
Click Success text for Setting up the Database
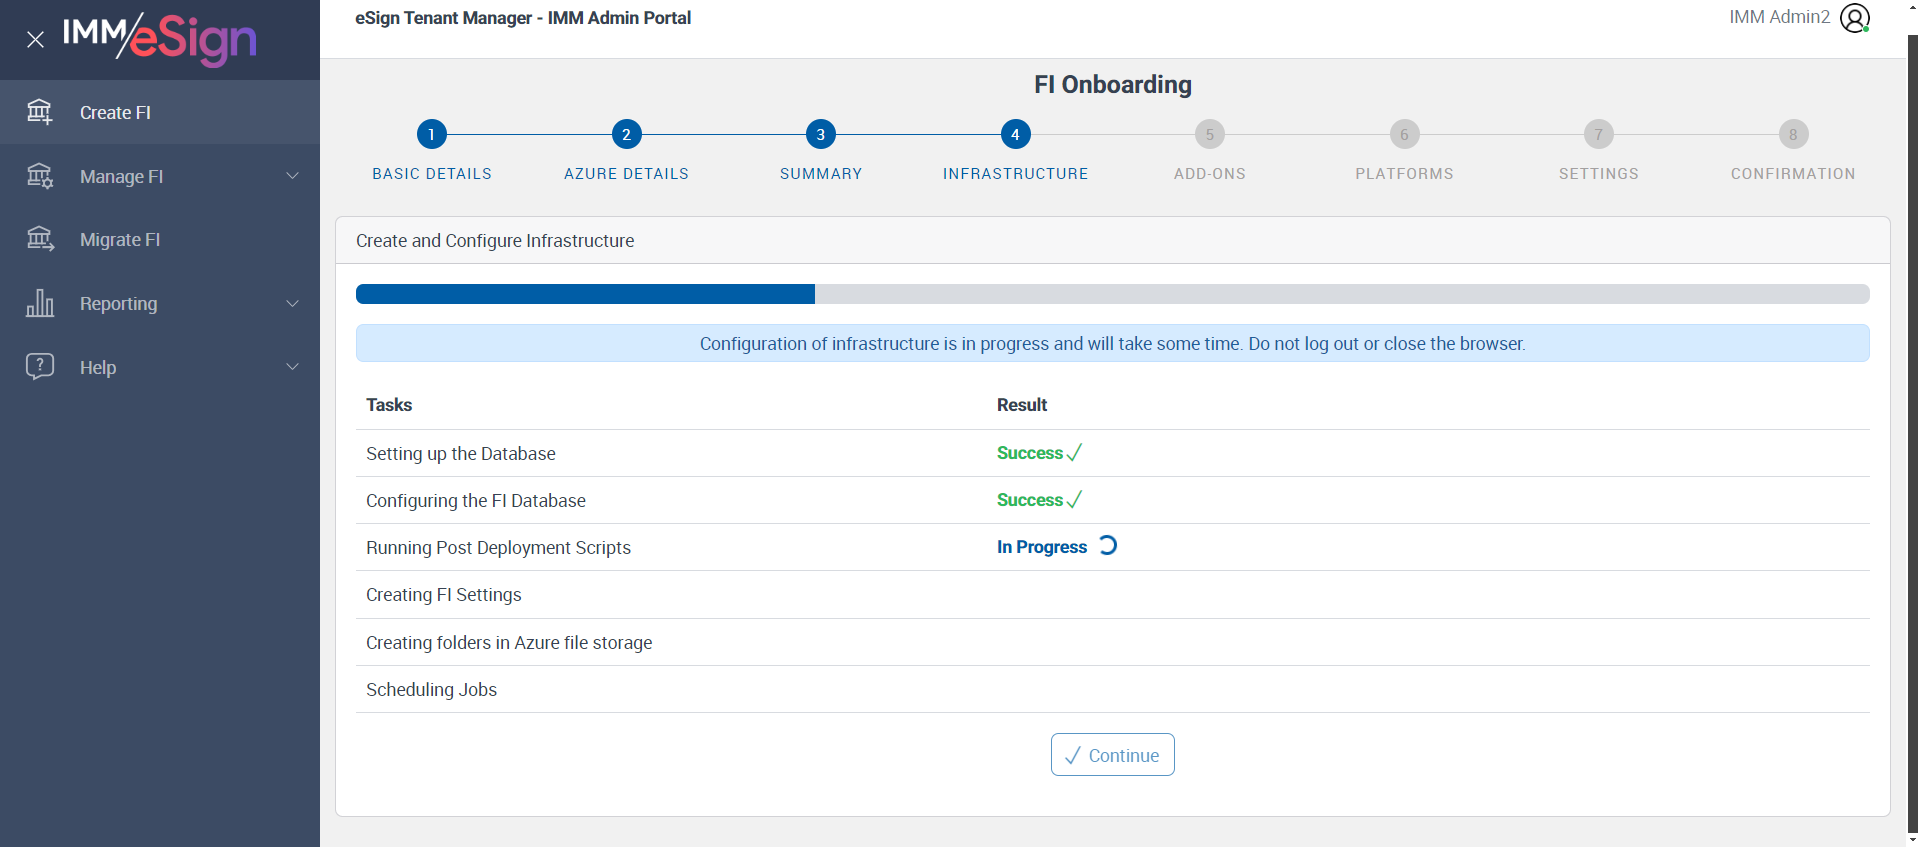point(1030,453)
